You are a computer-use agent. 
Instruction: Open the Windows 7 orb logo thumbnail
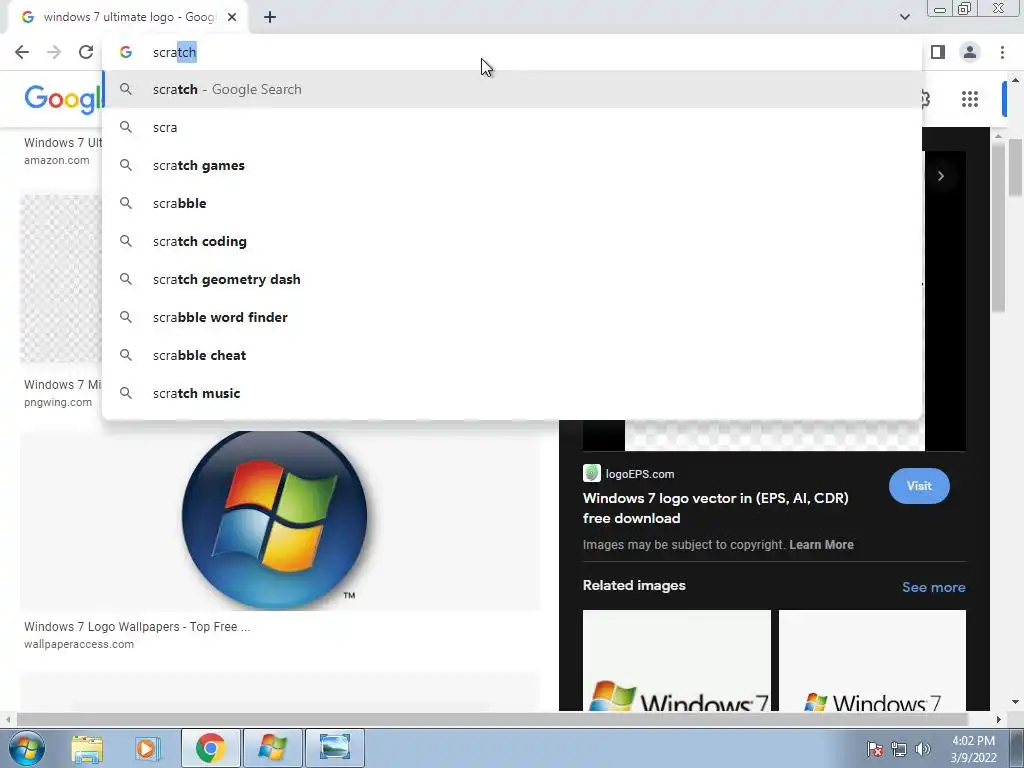pyautogui.click(x=274, y=520)
